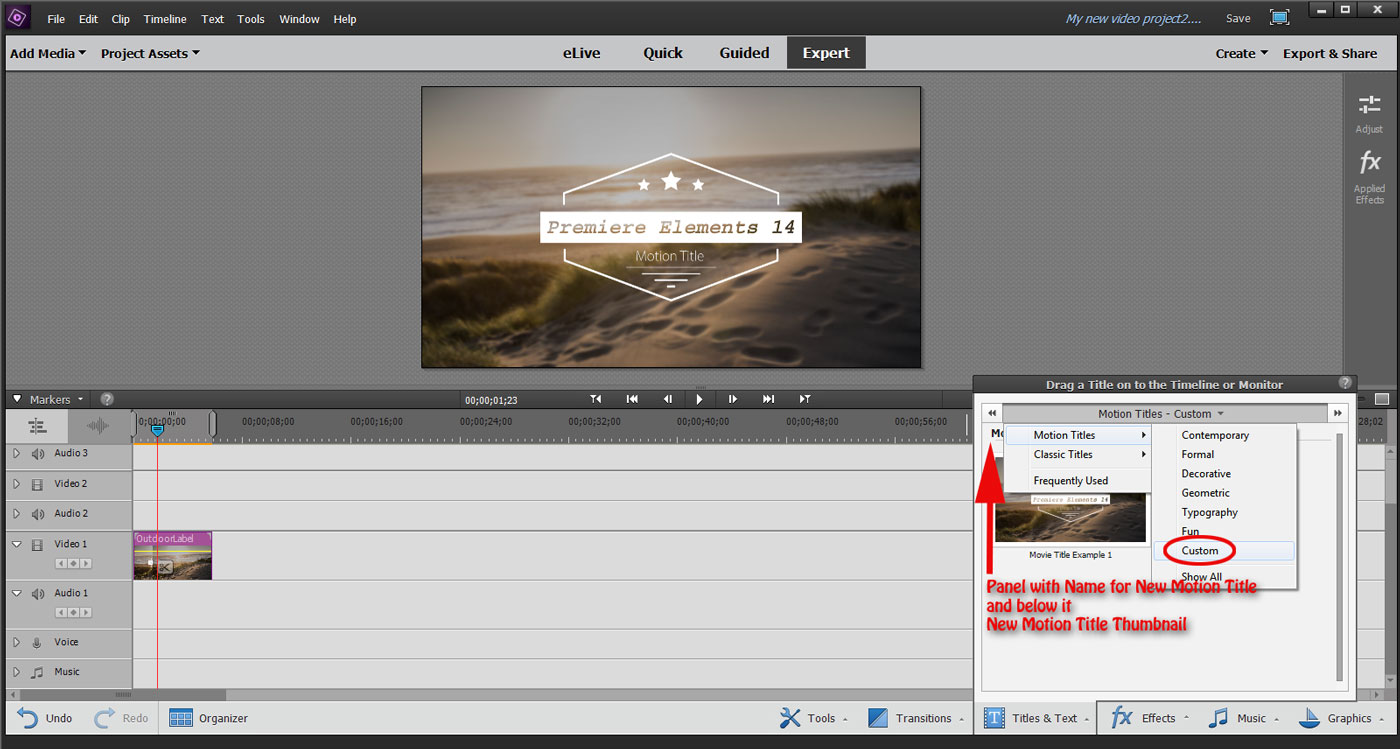
Task: Toggle the Video 1 track film icon
Action: tap(37, 545)
